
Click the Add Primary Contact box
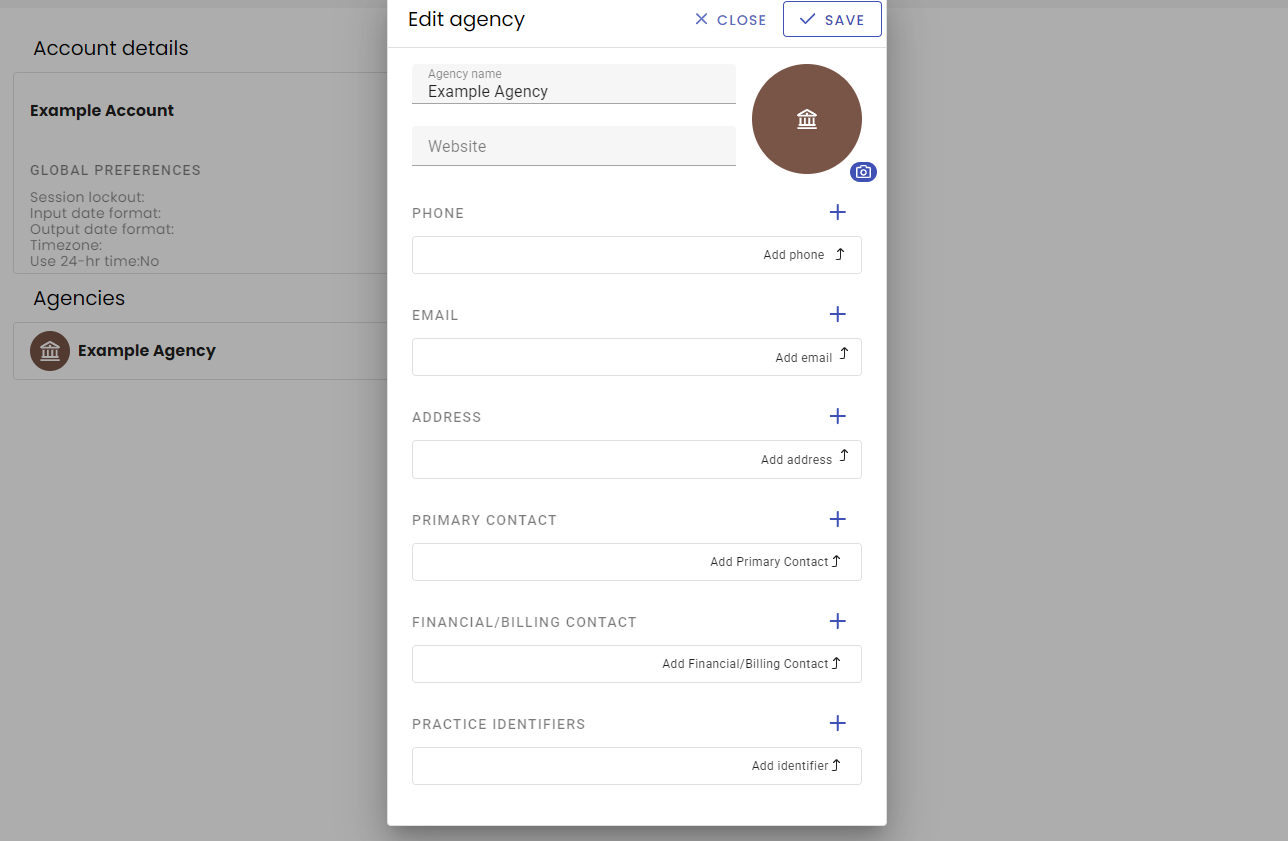pyautogui.click(x=637, y=562)
